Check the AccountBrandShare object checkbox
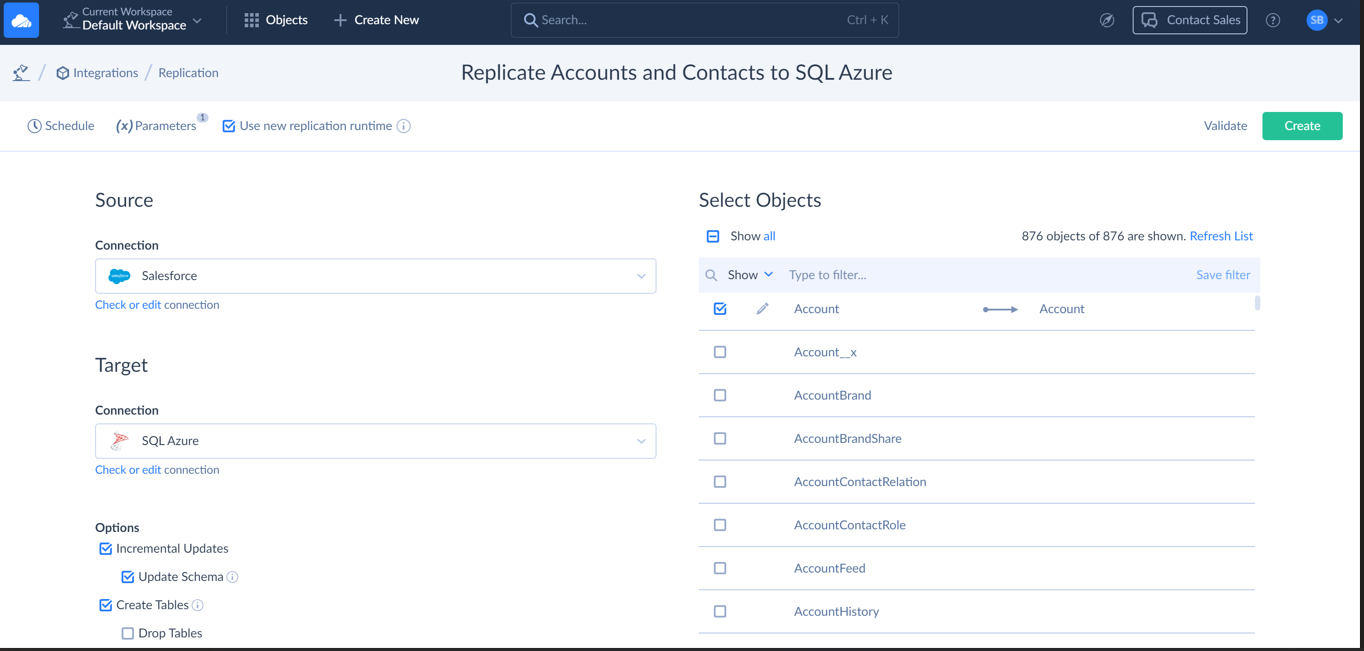The width and height of the screenshot is (1364, 651). click(x=720, y=438)
